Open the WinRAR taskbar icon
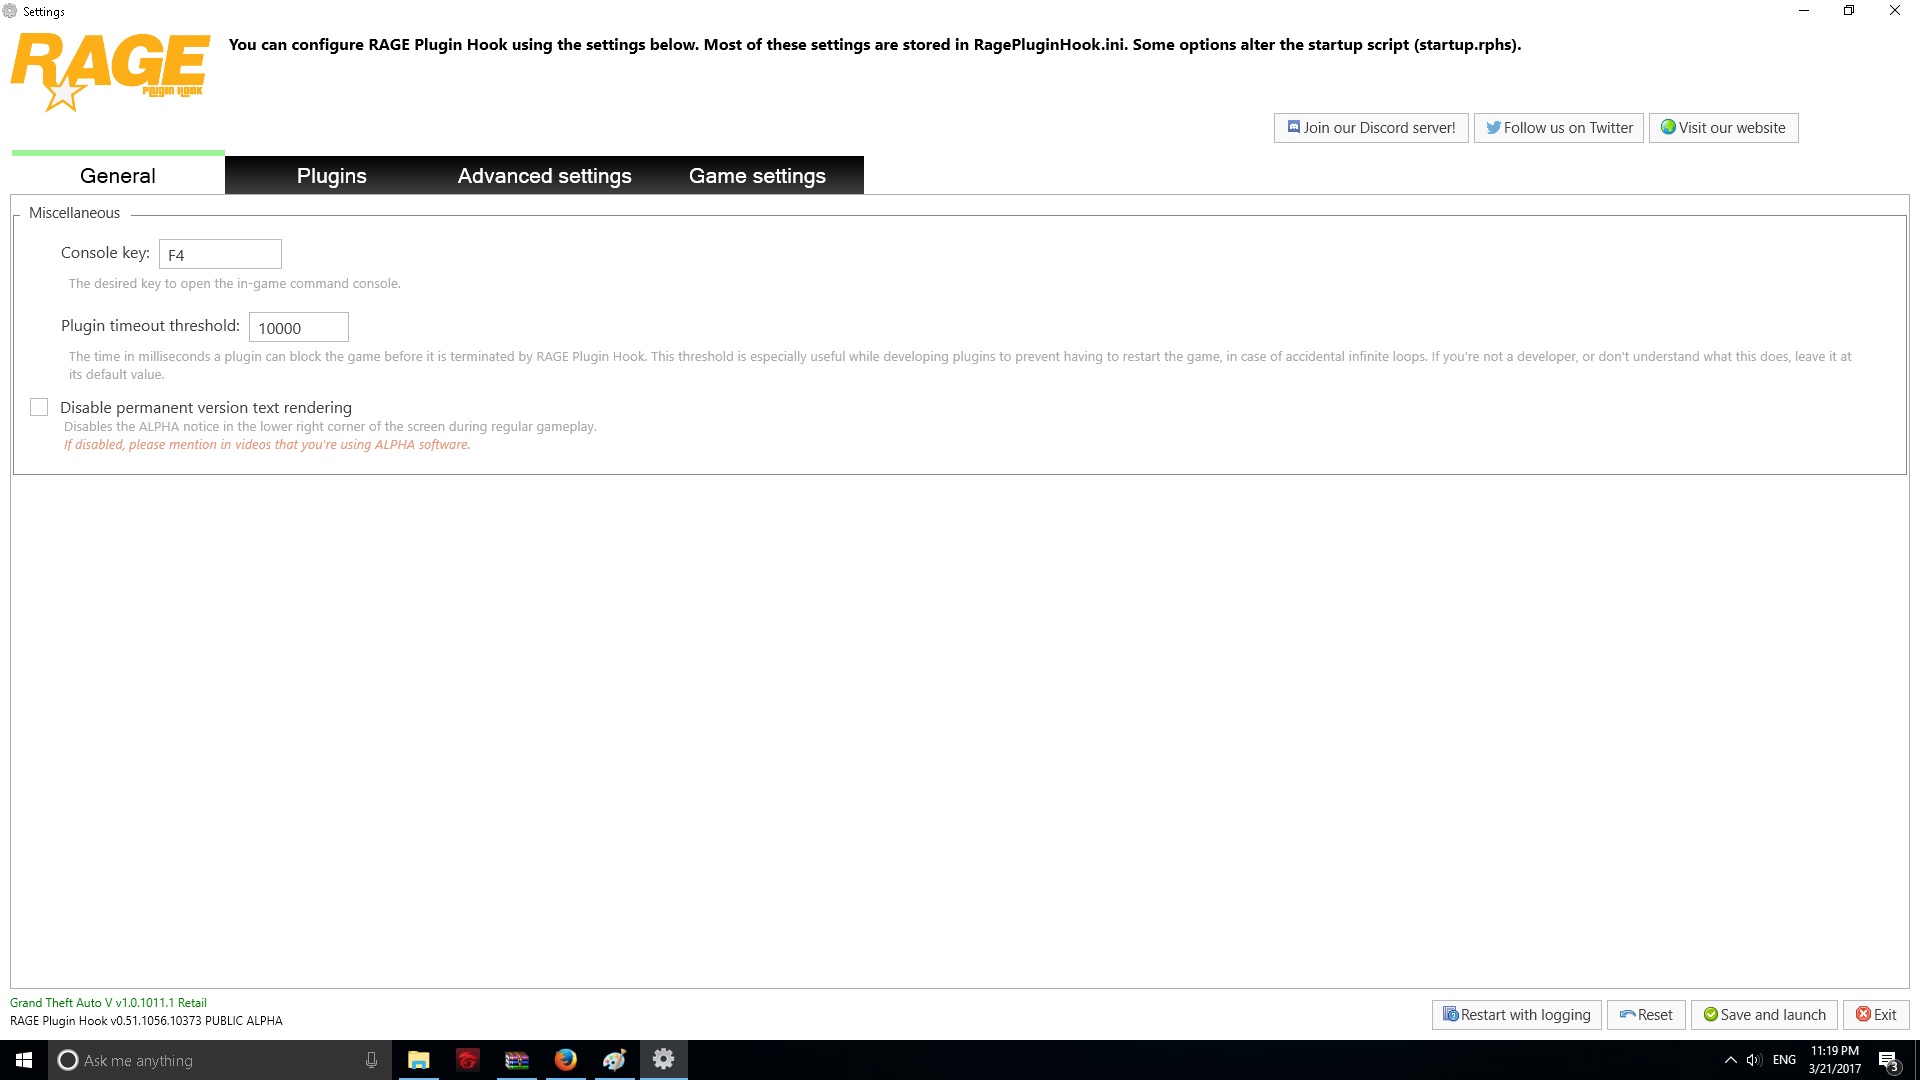 click(517, 1060)
